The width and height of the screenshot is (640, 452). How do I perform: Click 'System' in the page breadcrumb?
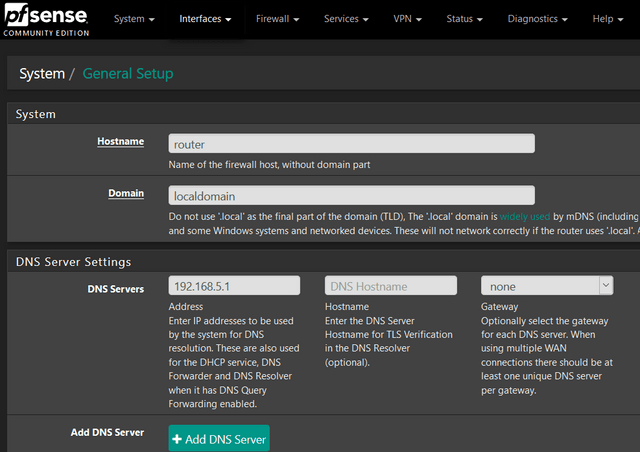(41, 74)
